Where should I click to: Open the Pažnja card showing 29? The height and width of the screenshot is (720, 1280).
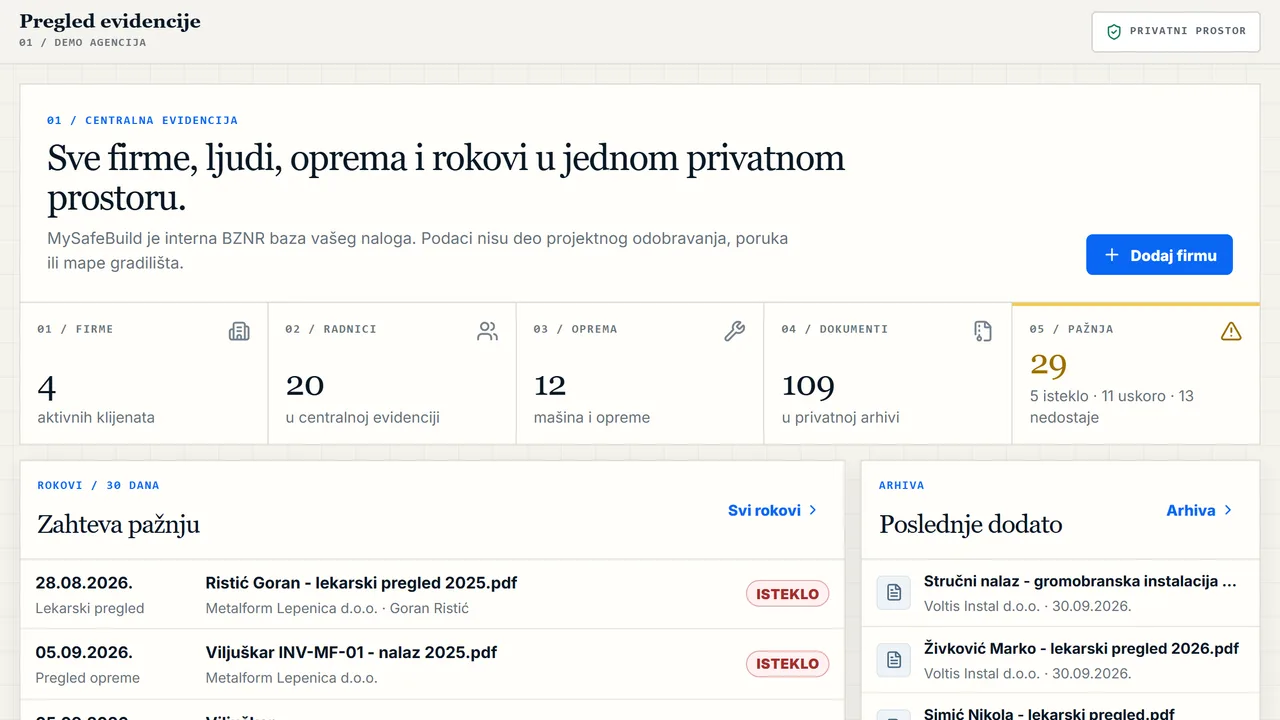tap(1136, 373)
